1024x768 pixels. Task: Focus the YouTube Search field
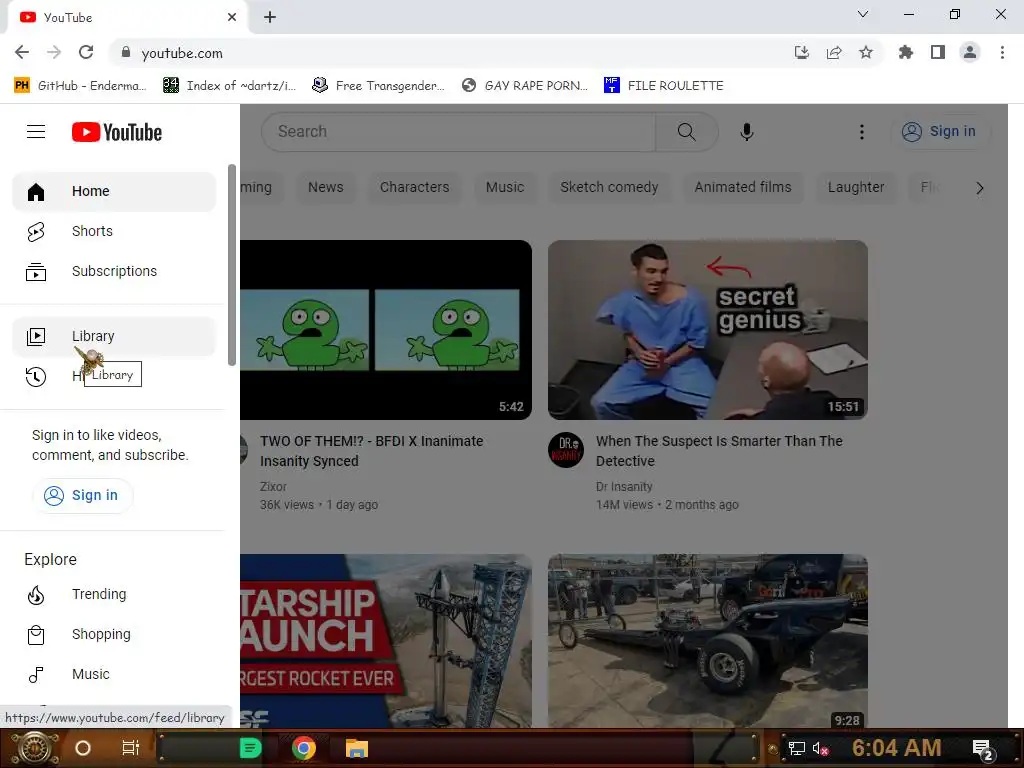[458, 132]
